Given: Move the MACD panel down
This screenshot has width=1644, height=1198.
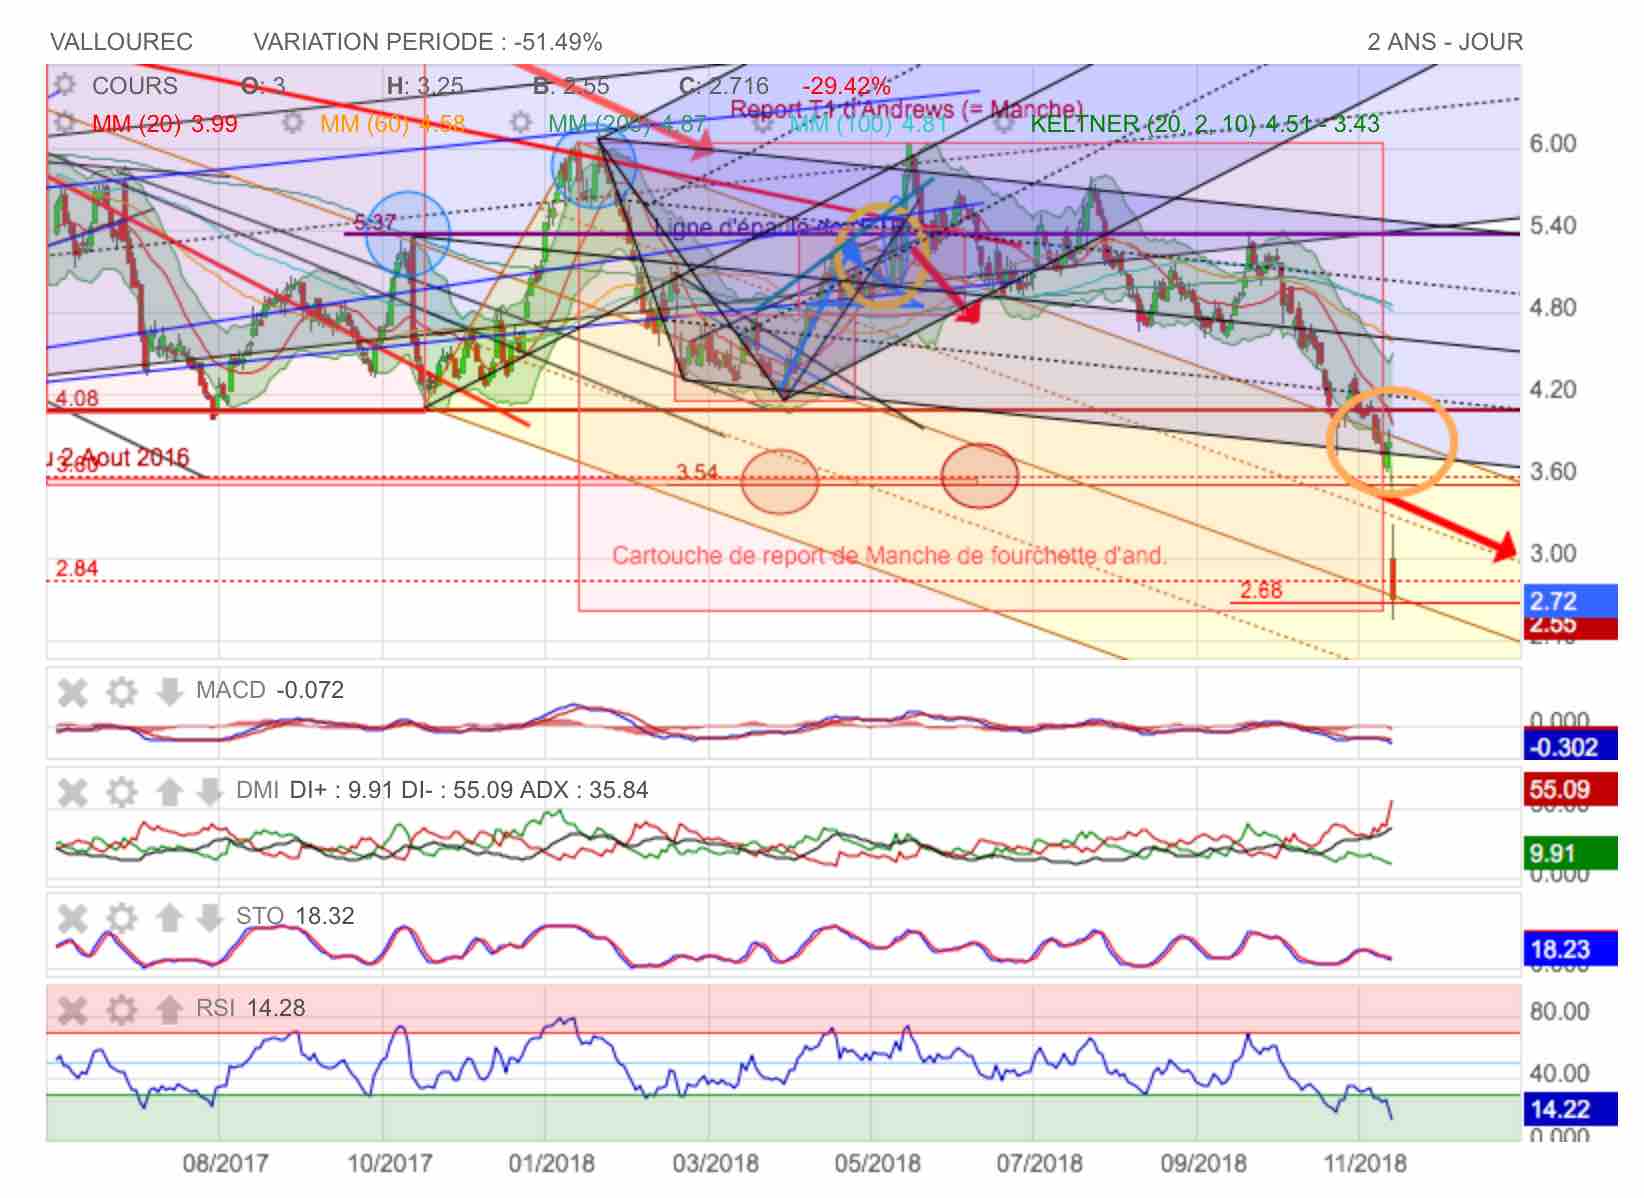Looking at the screenshot, I should (x=169, y=691).
